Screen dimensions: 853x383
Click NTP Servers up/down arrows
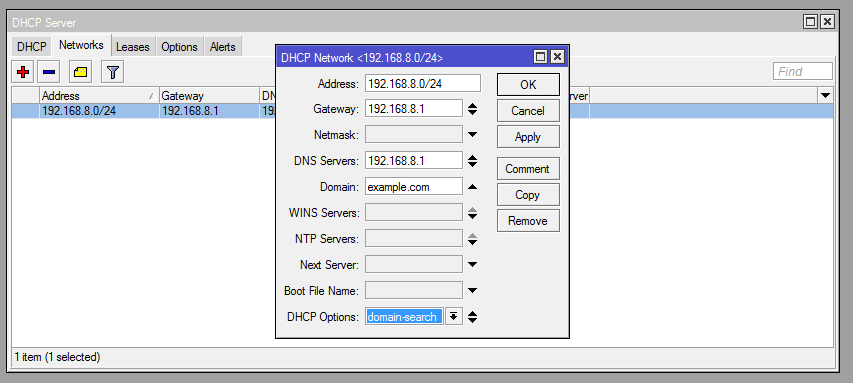point(472,239)
